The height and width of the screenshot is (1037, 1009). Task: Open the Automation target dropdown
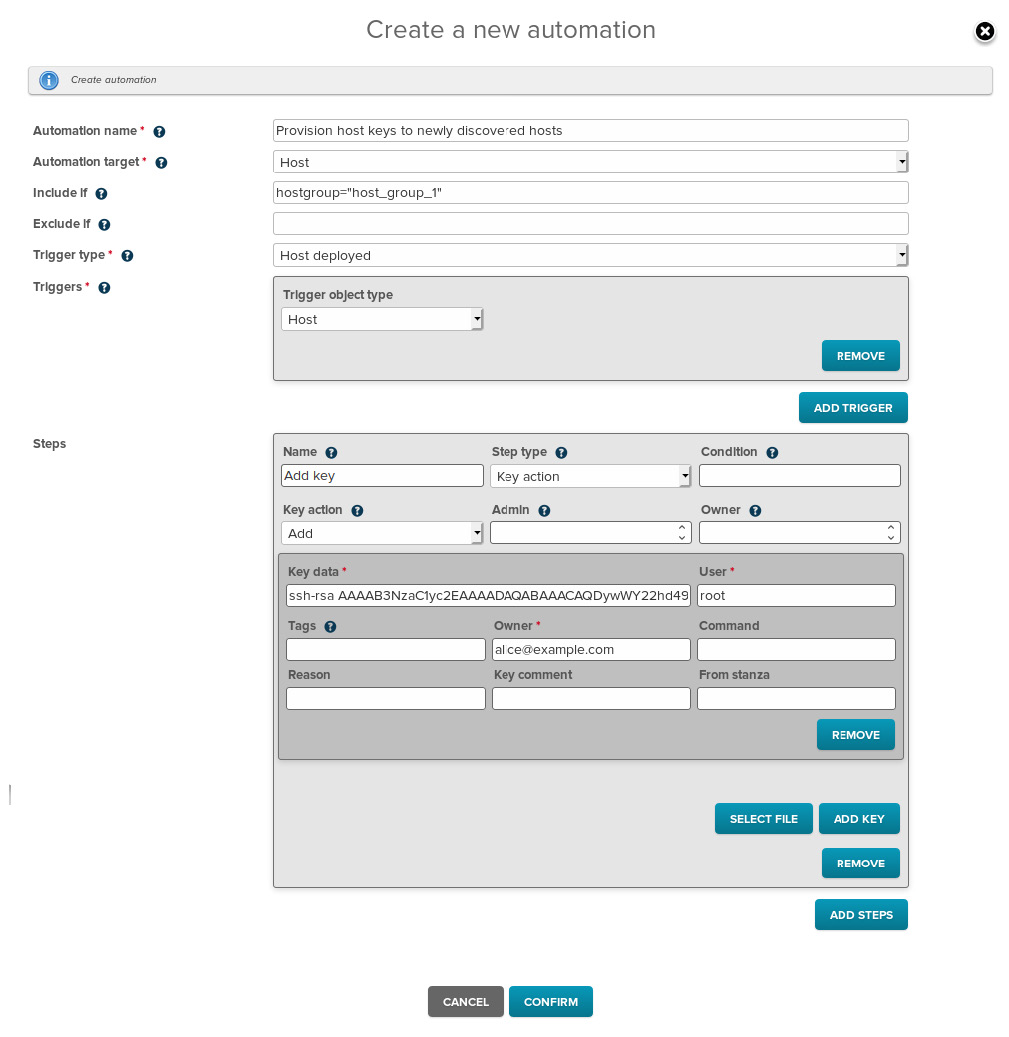[590, 162]
